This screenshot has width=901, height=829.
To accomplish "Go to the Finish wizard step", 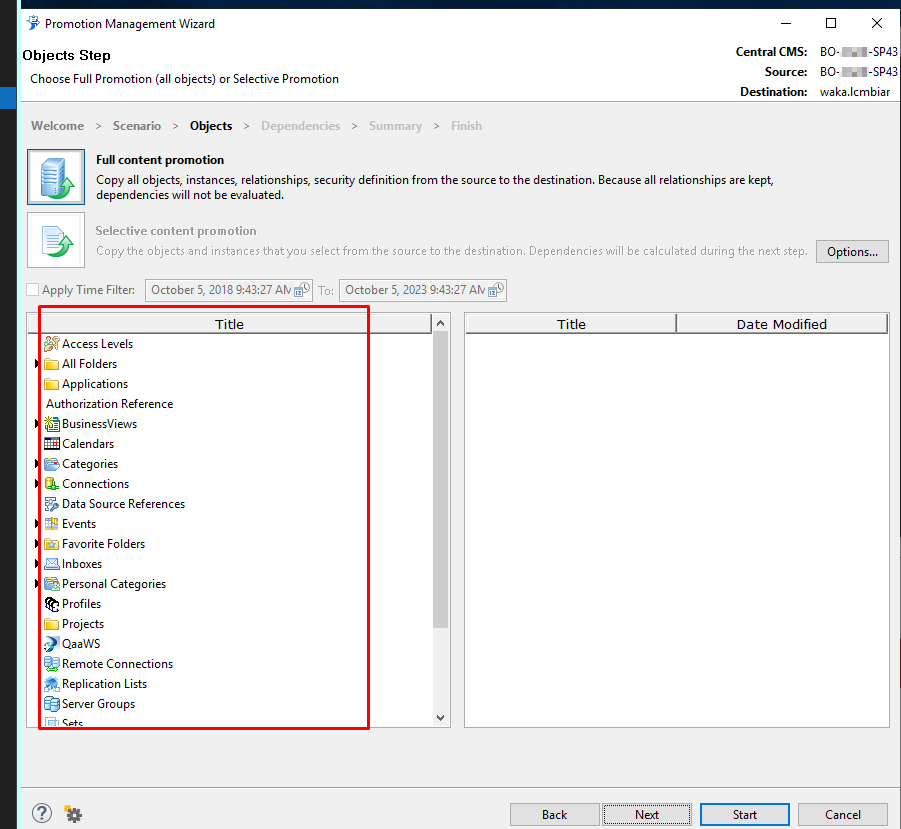I will coord(467,126).
